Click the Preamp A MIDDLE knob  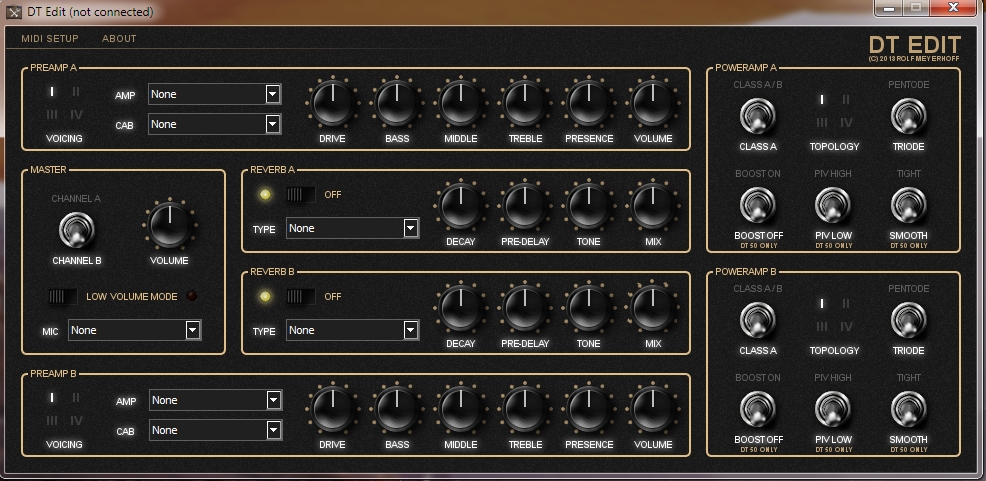pyautogui.click(x=461, y=103)
